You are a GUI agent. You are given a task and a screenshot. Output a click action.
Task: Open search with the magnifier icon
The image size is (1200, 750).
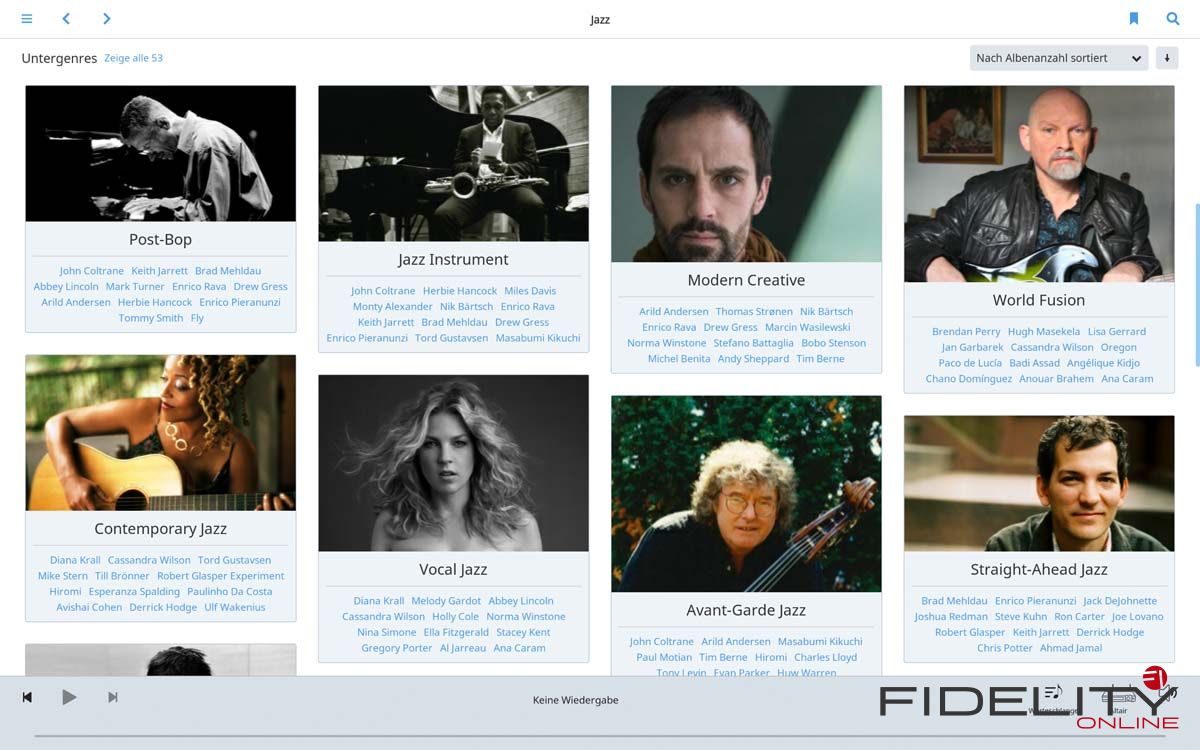tap(1173, 19)
